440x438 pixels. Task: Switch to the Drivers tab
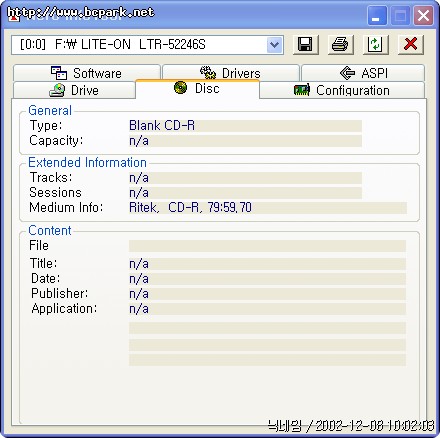pyautogui.click(x=231, y=73)
